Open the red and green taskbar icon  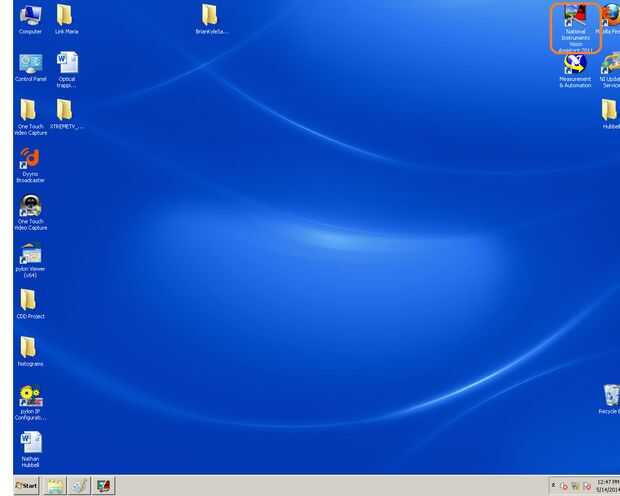tap(103, 486)
